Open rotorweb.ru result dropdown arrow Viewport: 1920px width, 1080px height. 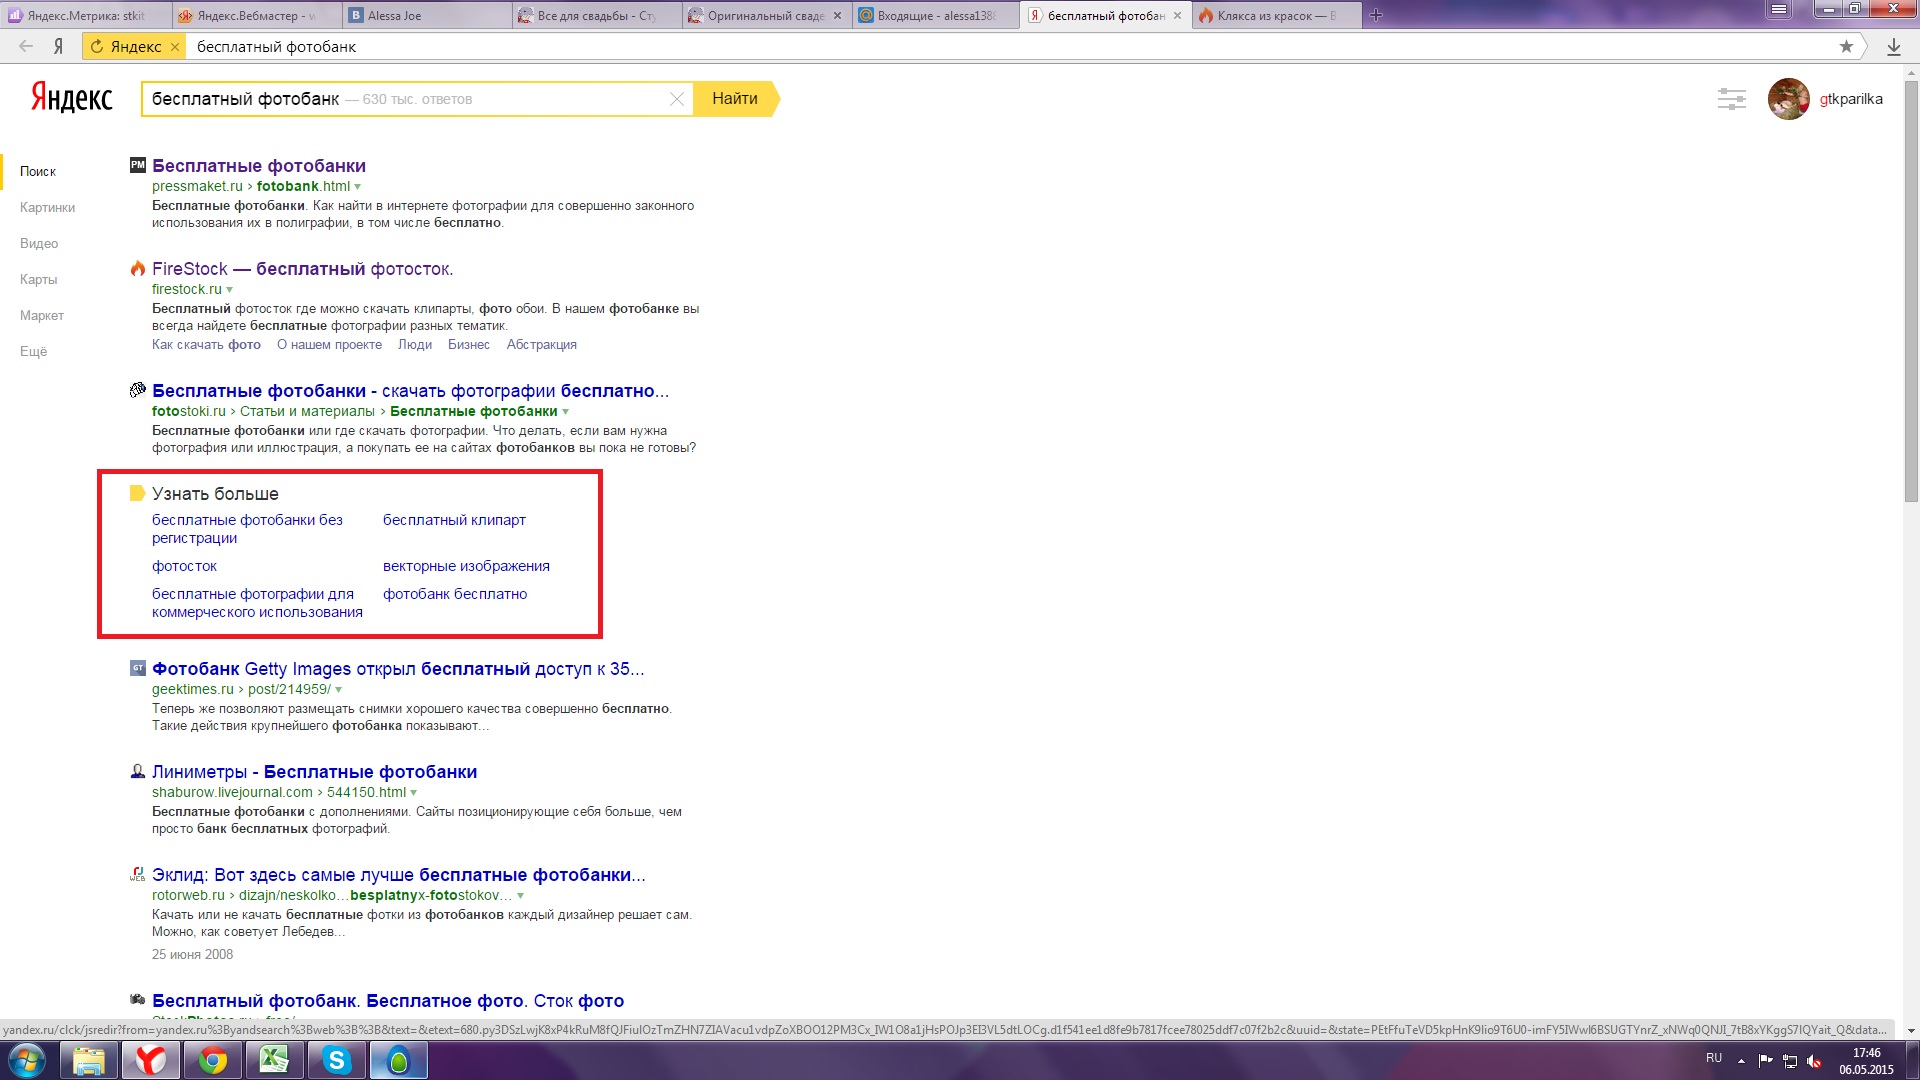(x=520, y=896)
